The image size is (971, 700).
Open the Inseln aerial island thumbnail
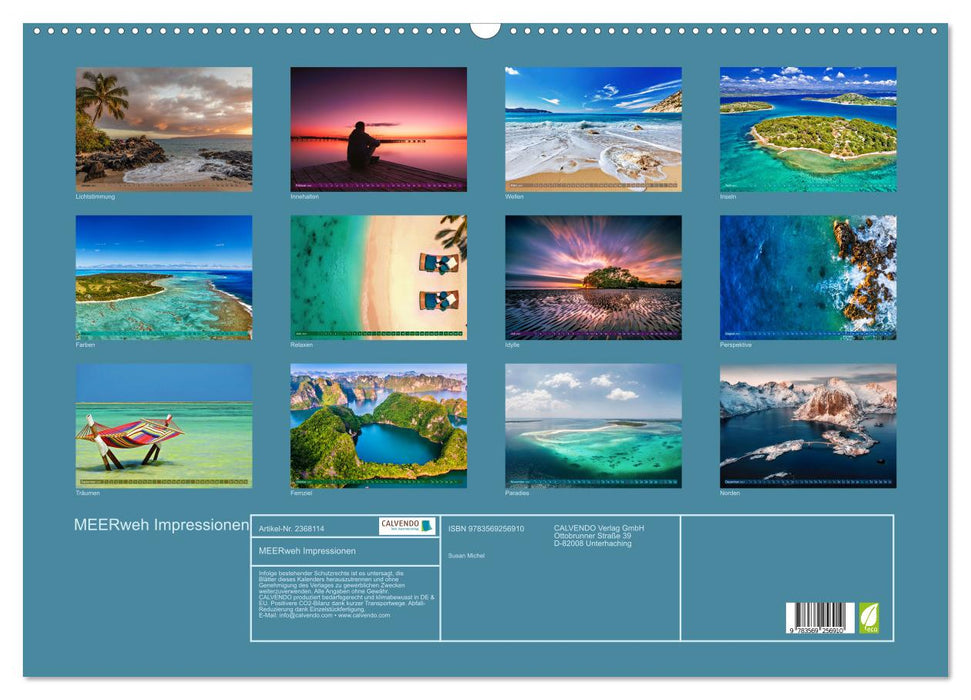[x=808, y=129]
